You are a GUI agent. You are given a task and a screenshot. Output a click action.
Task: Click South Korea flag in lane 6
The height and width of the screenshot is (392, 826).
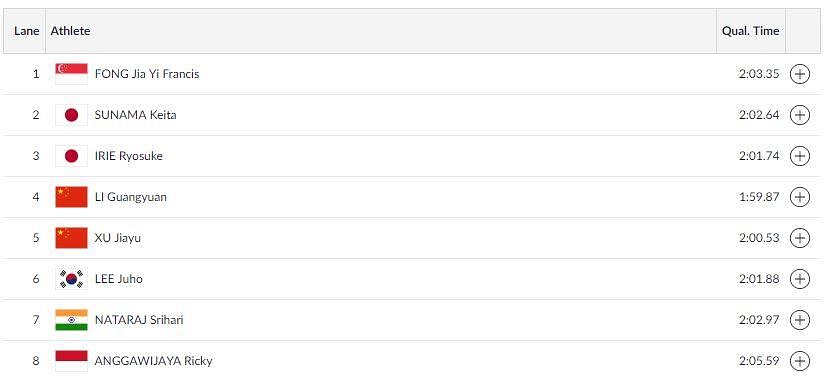pyautogui.click(x=71, y=279)
